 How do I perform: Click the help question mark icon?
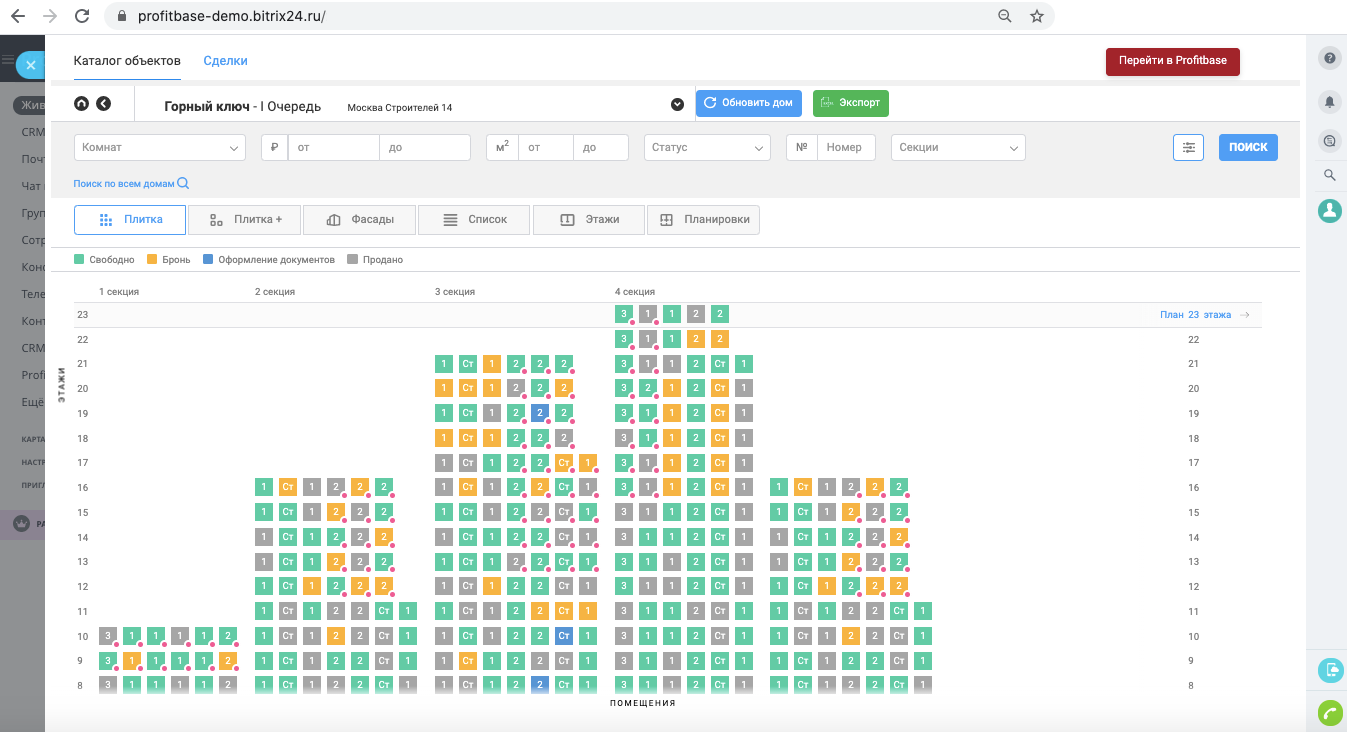(x=1329, y=58)
